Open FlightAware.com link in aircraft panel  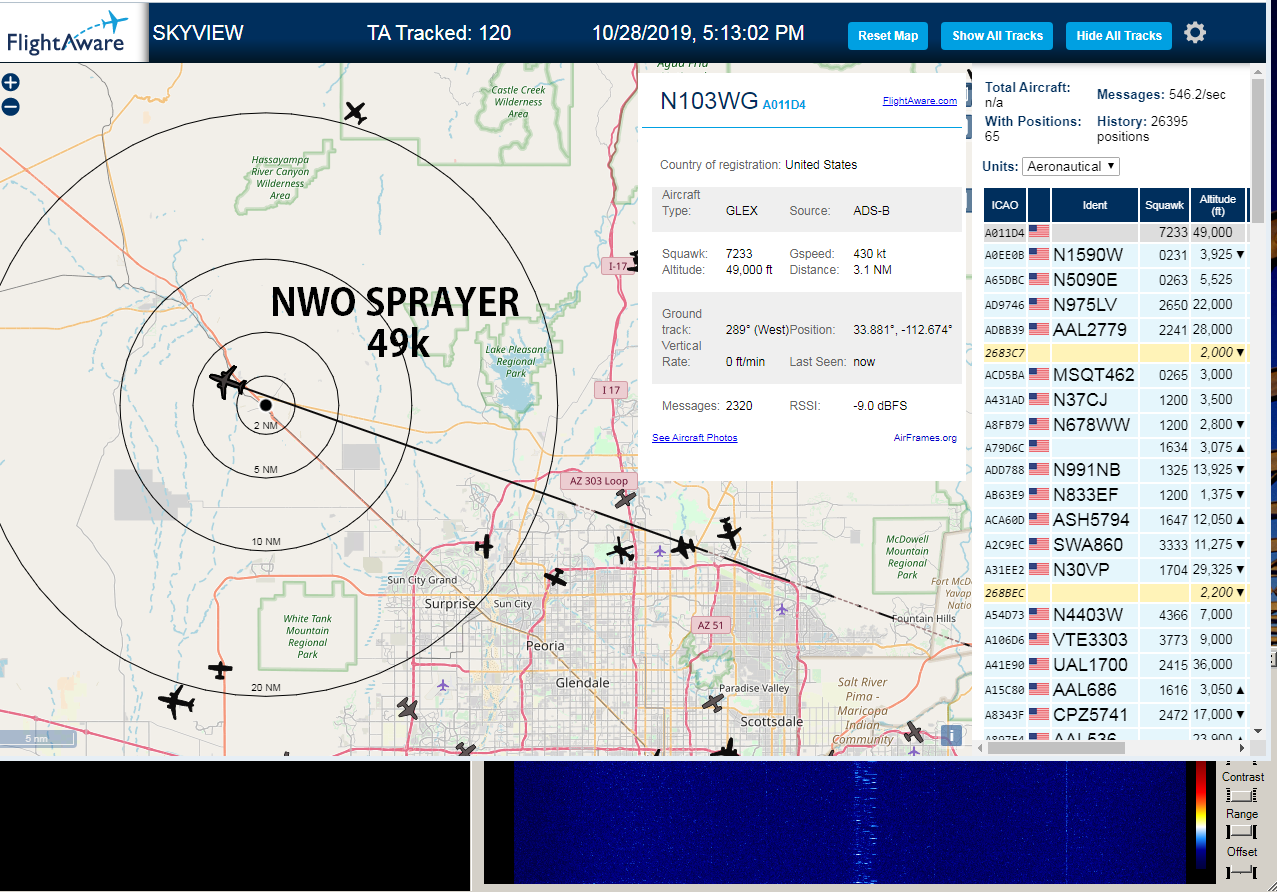coord(919,101)
